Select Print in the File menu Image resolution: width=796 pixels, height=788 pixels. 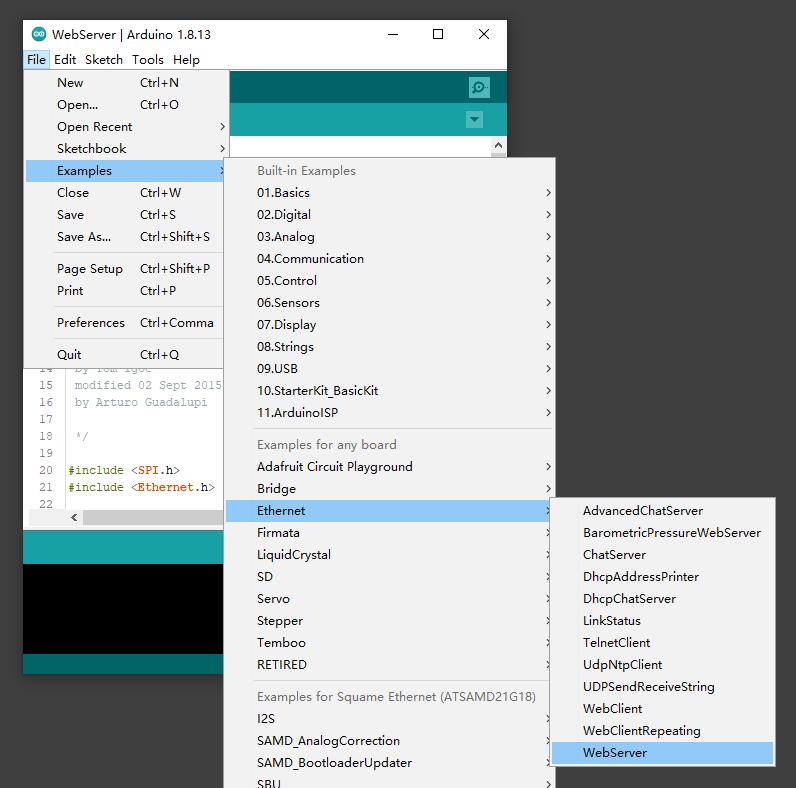tap(125, 290)
